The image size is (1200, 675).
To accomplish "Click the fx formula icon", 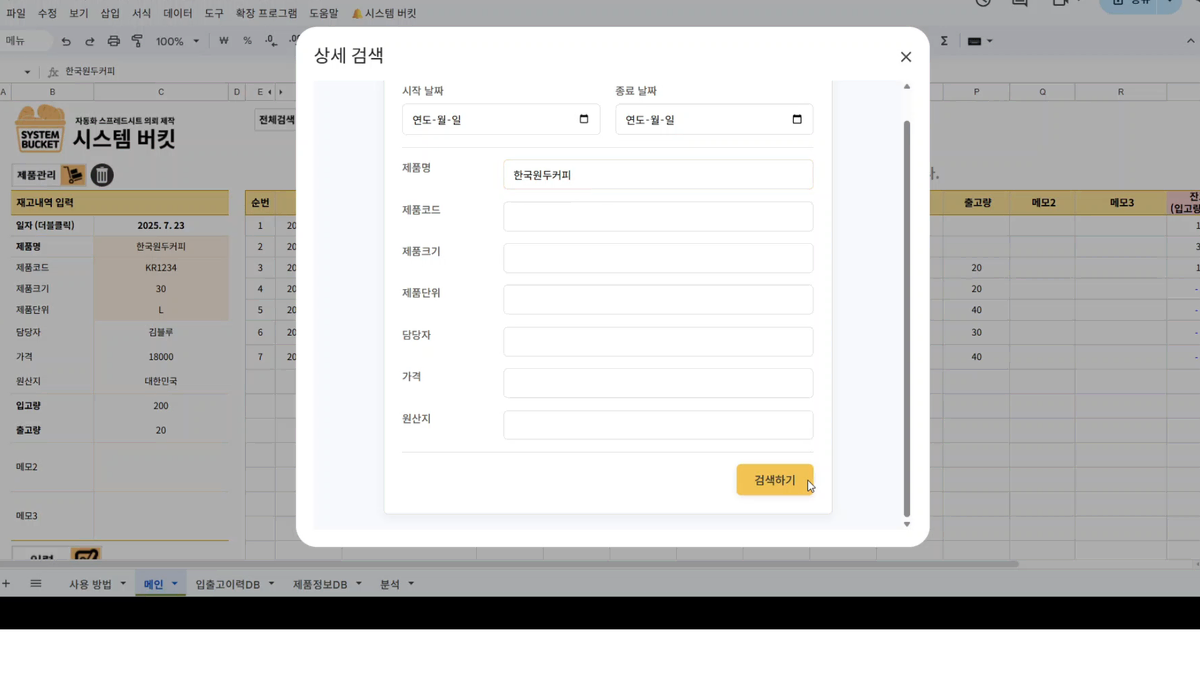I will [53, 72].
